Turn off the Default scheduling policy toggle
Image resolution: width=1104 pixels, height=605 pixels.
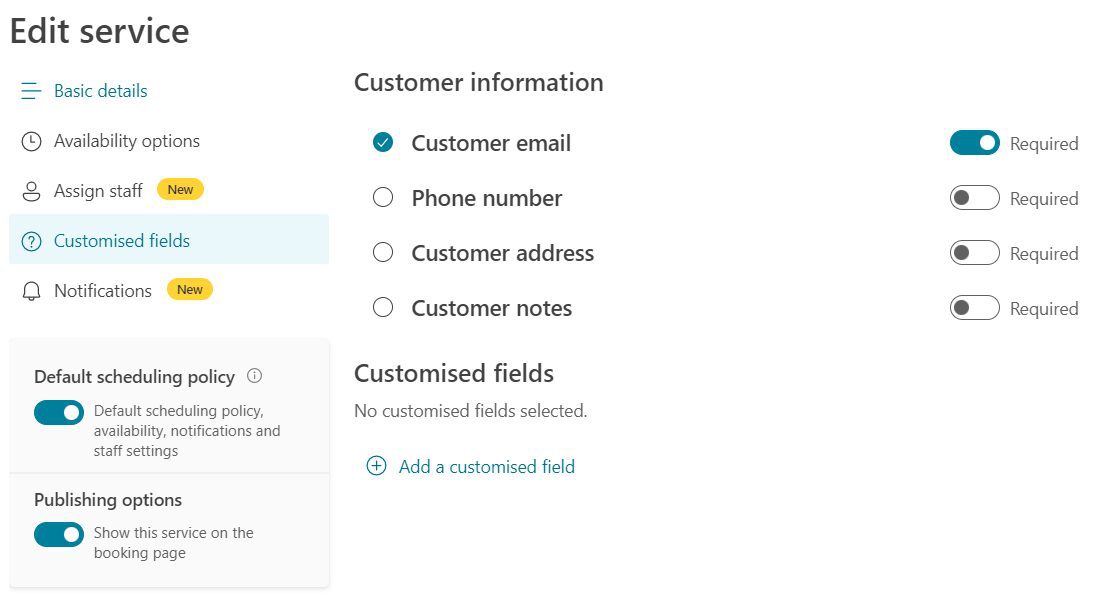pos(58,412)
